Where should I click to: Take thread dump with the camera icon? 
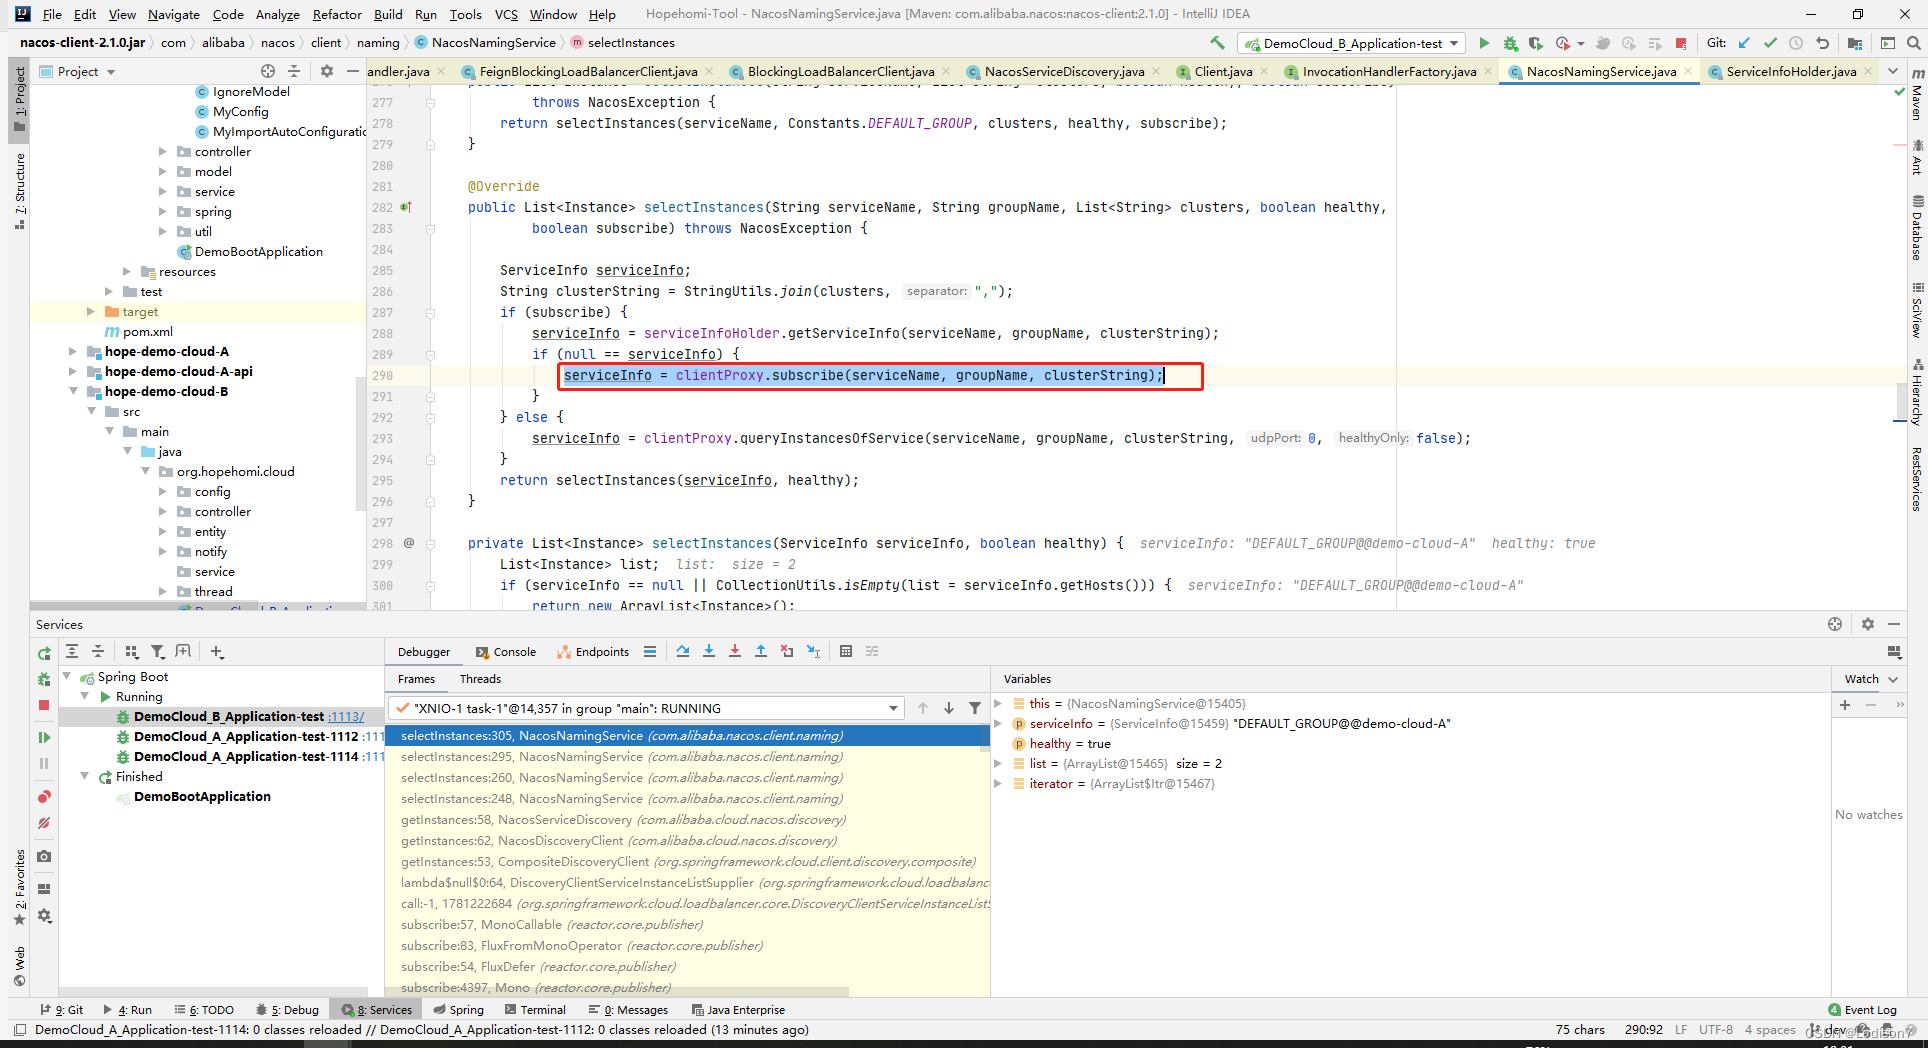[x=44, y=856]
